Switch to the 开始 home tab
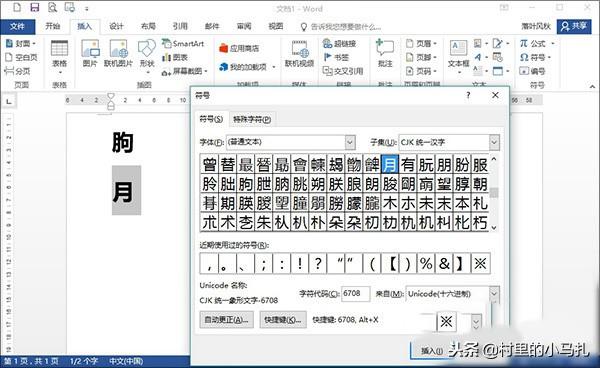Screen dimensions: 600x368 tap(53, 26)
